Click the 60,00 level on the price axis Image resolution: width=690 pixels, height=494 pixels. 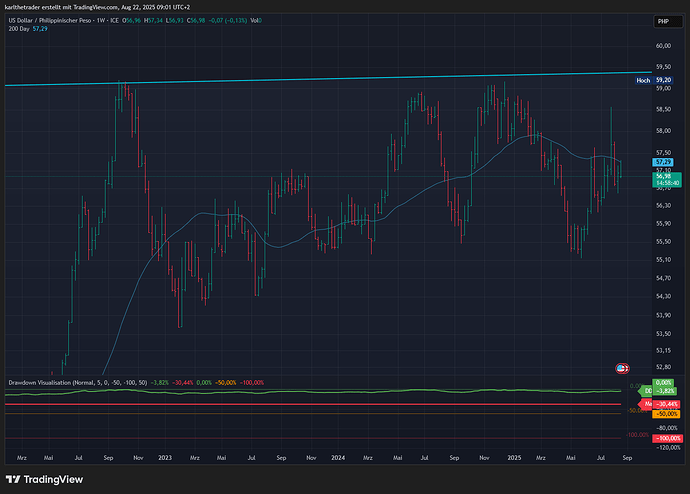pyautogui.click(x=662, y=45)
